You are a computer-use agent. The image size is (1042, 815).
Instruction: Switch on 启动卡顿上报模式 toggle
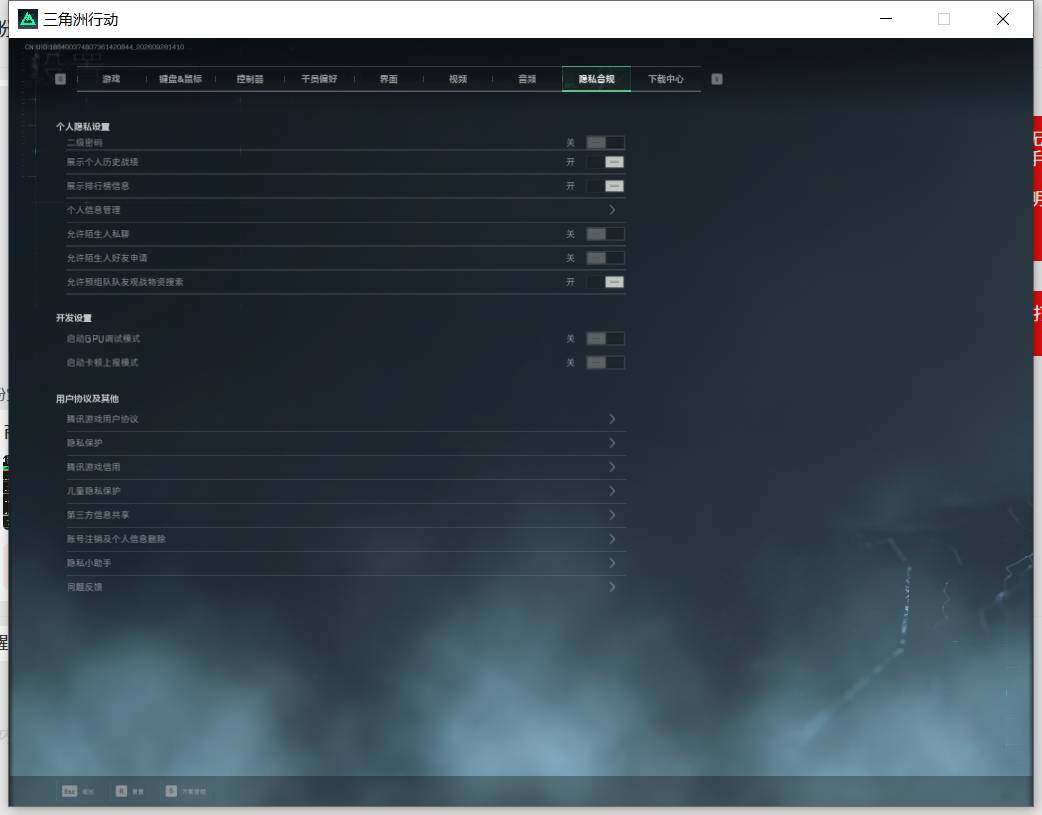(605, 362)
